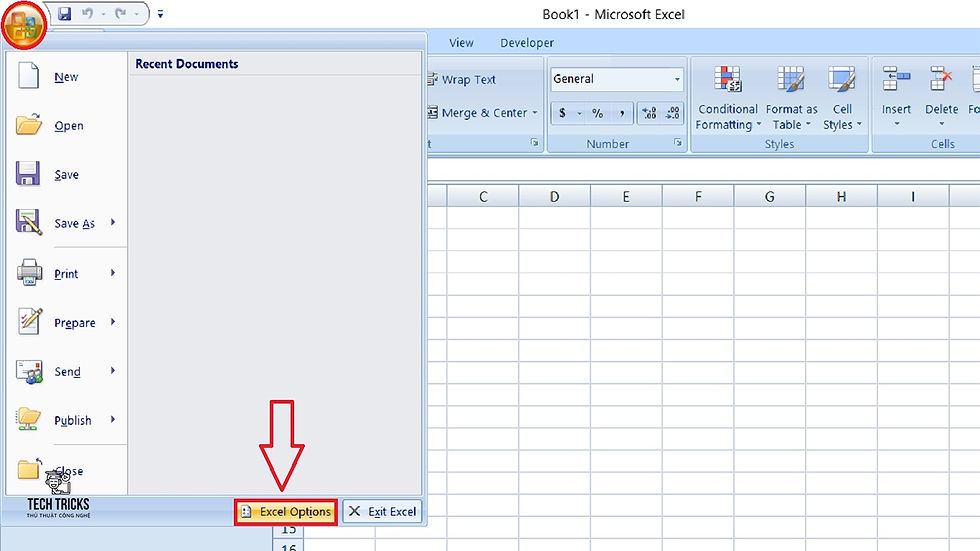Switch to the Developer ribbon tab
Viewport: 980px width, 551px height.
[x=527, y=42]
